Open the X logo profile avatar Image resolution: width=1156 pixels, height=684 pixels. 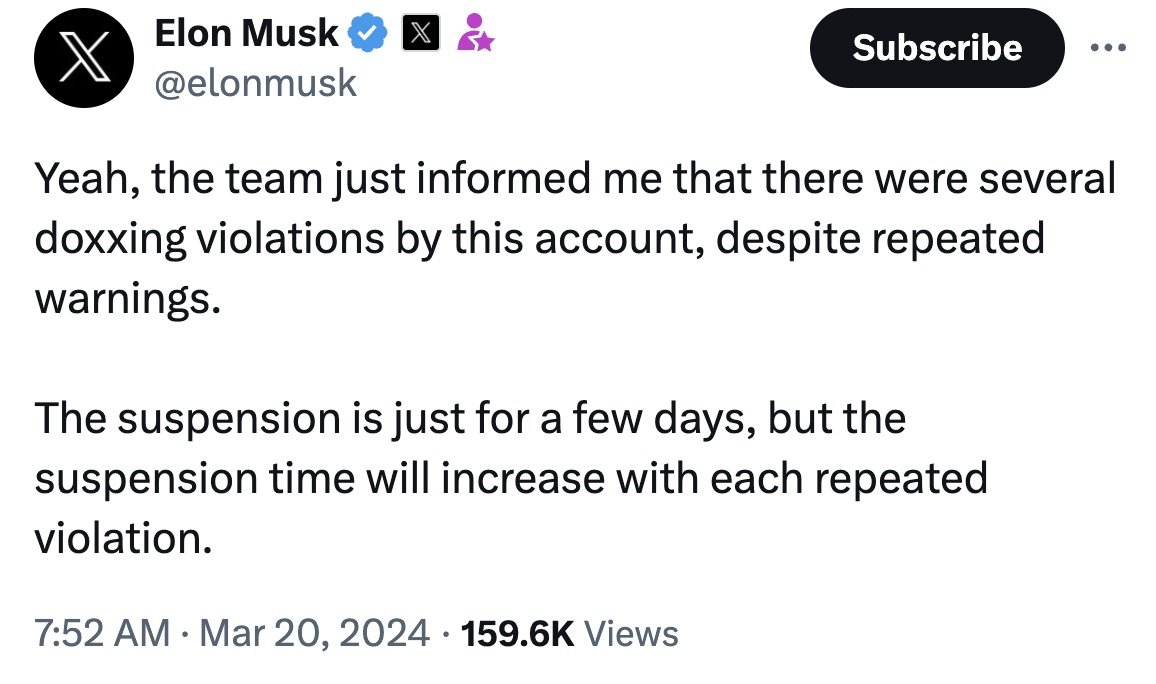[83, 57]
